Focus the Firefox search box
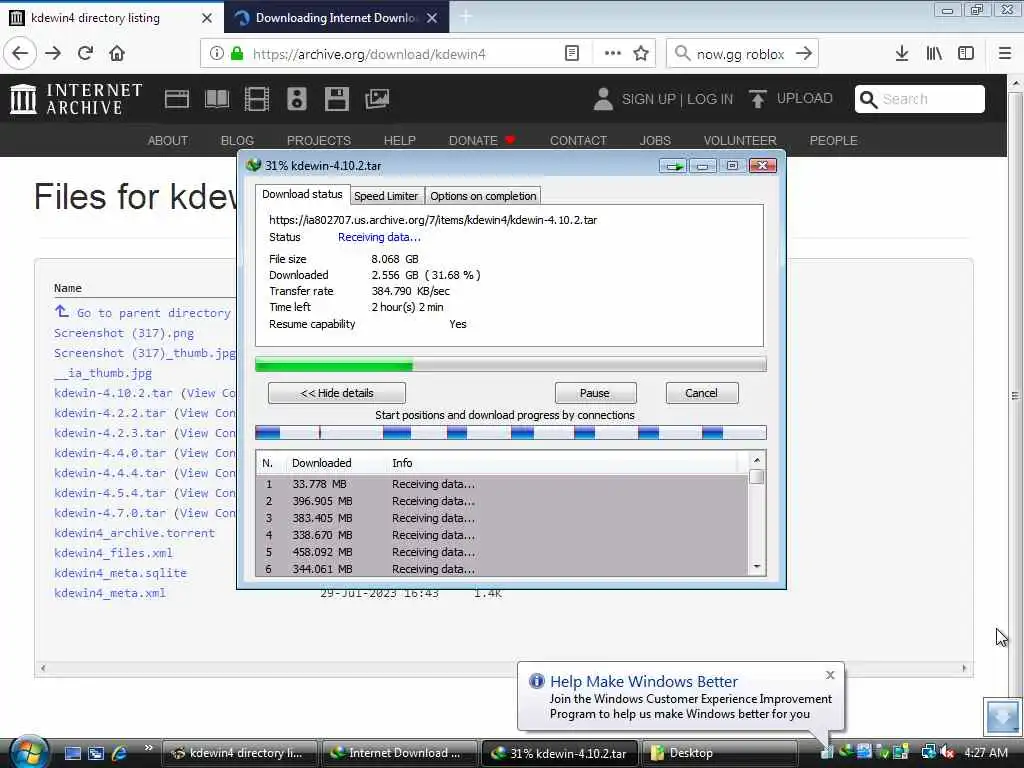 click(x=743, y=54)
